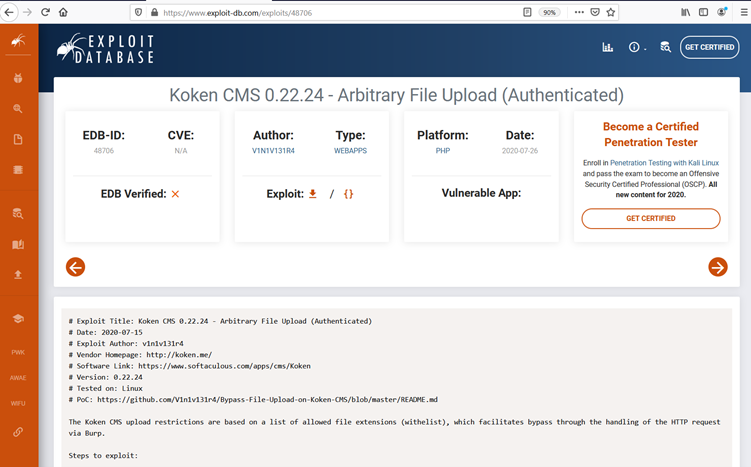Open the Papers document icon in sidebar

click(18, 139)
